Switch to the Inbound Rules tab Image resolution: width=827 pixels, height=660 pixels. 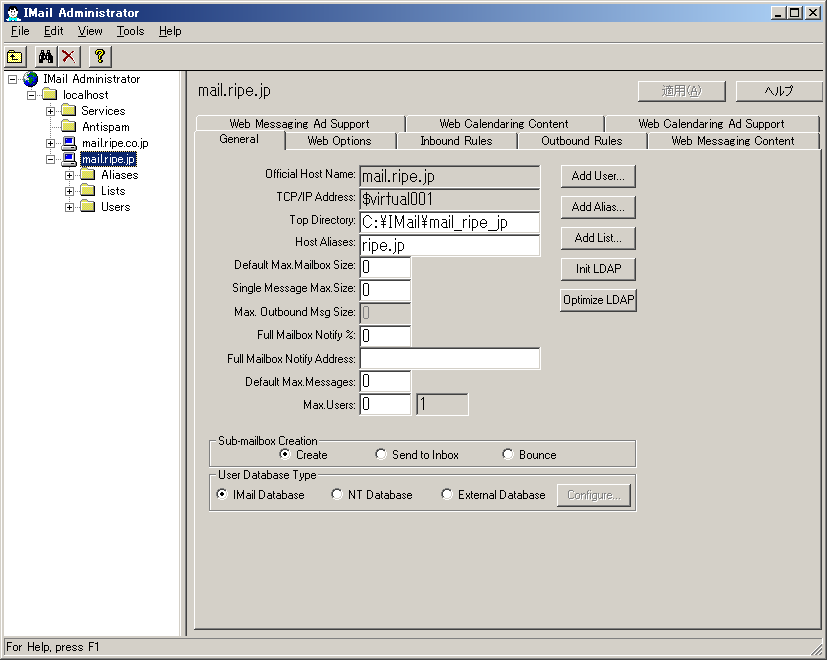coord(456,141)
